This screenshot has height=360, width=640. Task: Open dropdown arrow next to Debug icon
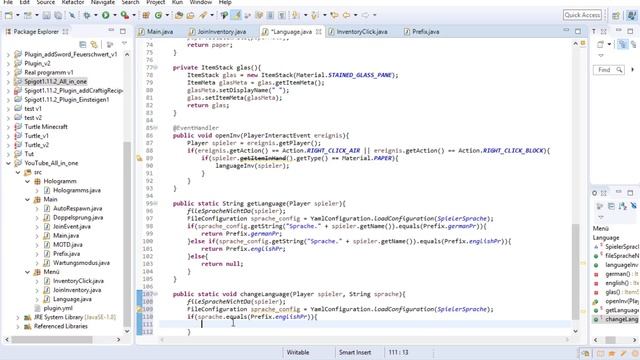click(x=96, y=16)
